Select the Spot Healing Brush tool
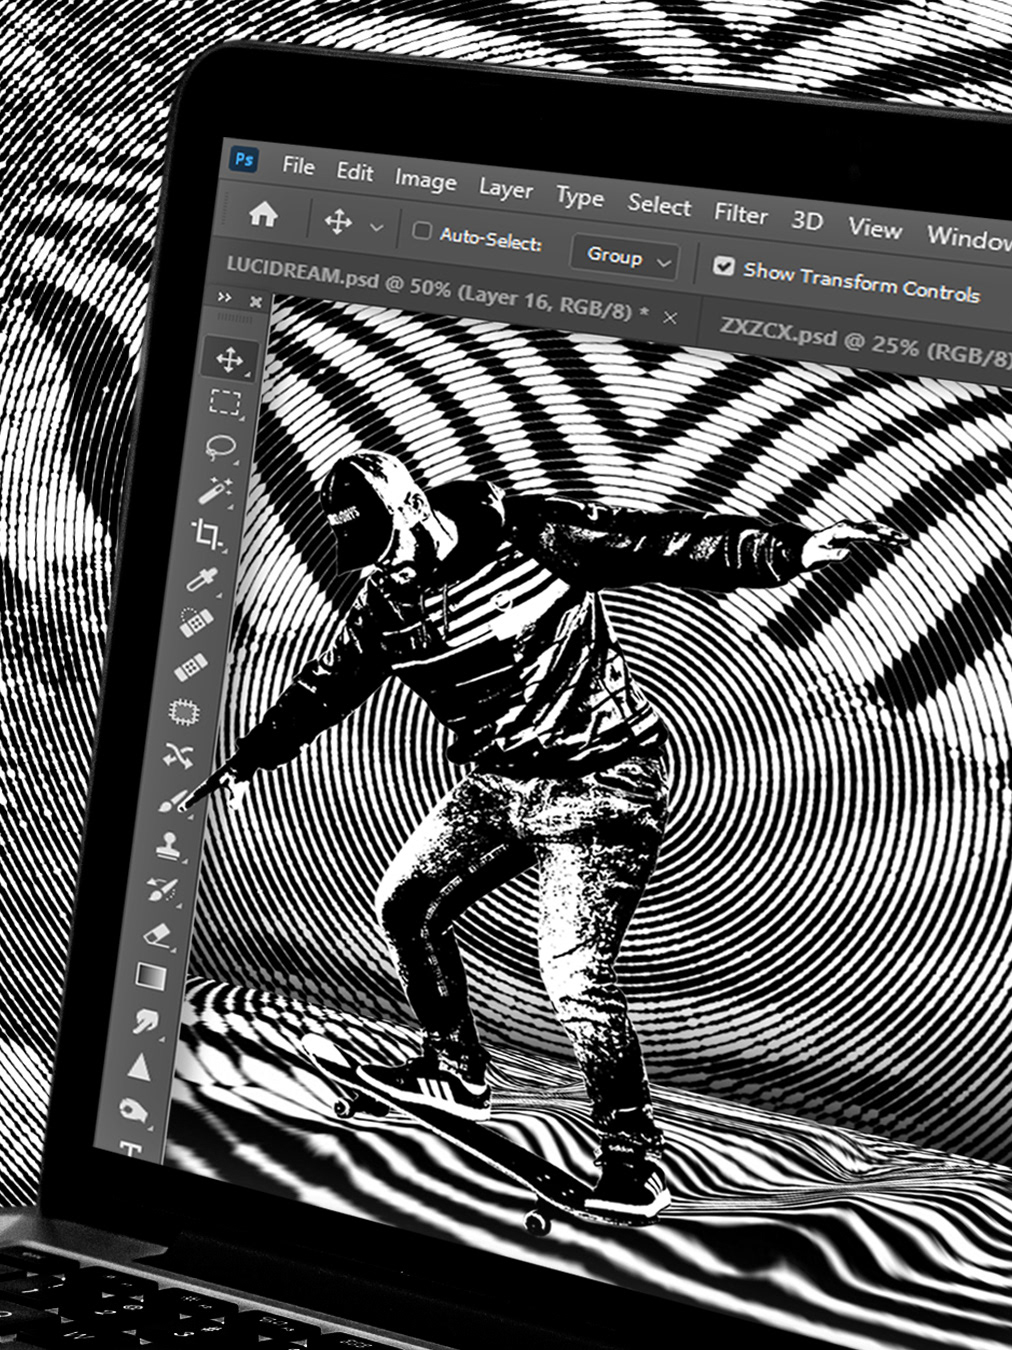This screenshot has width=1012, height=1350. 196,622
